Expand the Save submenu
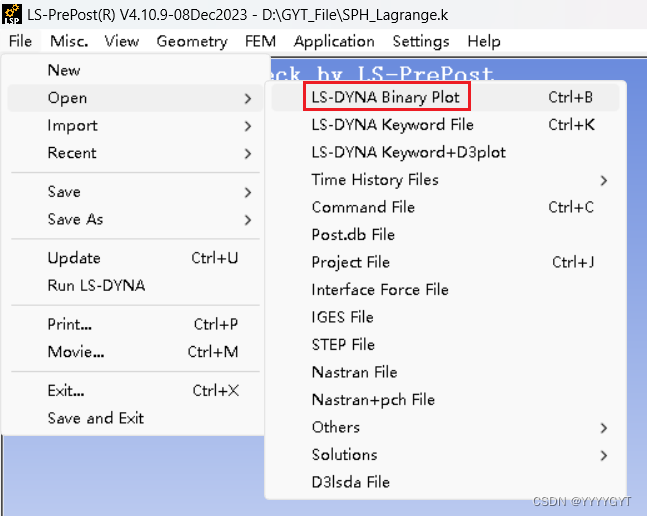Screen dimensions: 647x516 coord(135,192)
